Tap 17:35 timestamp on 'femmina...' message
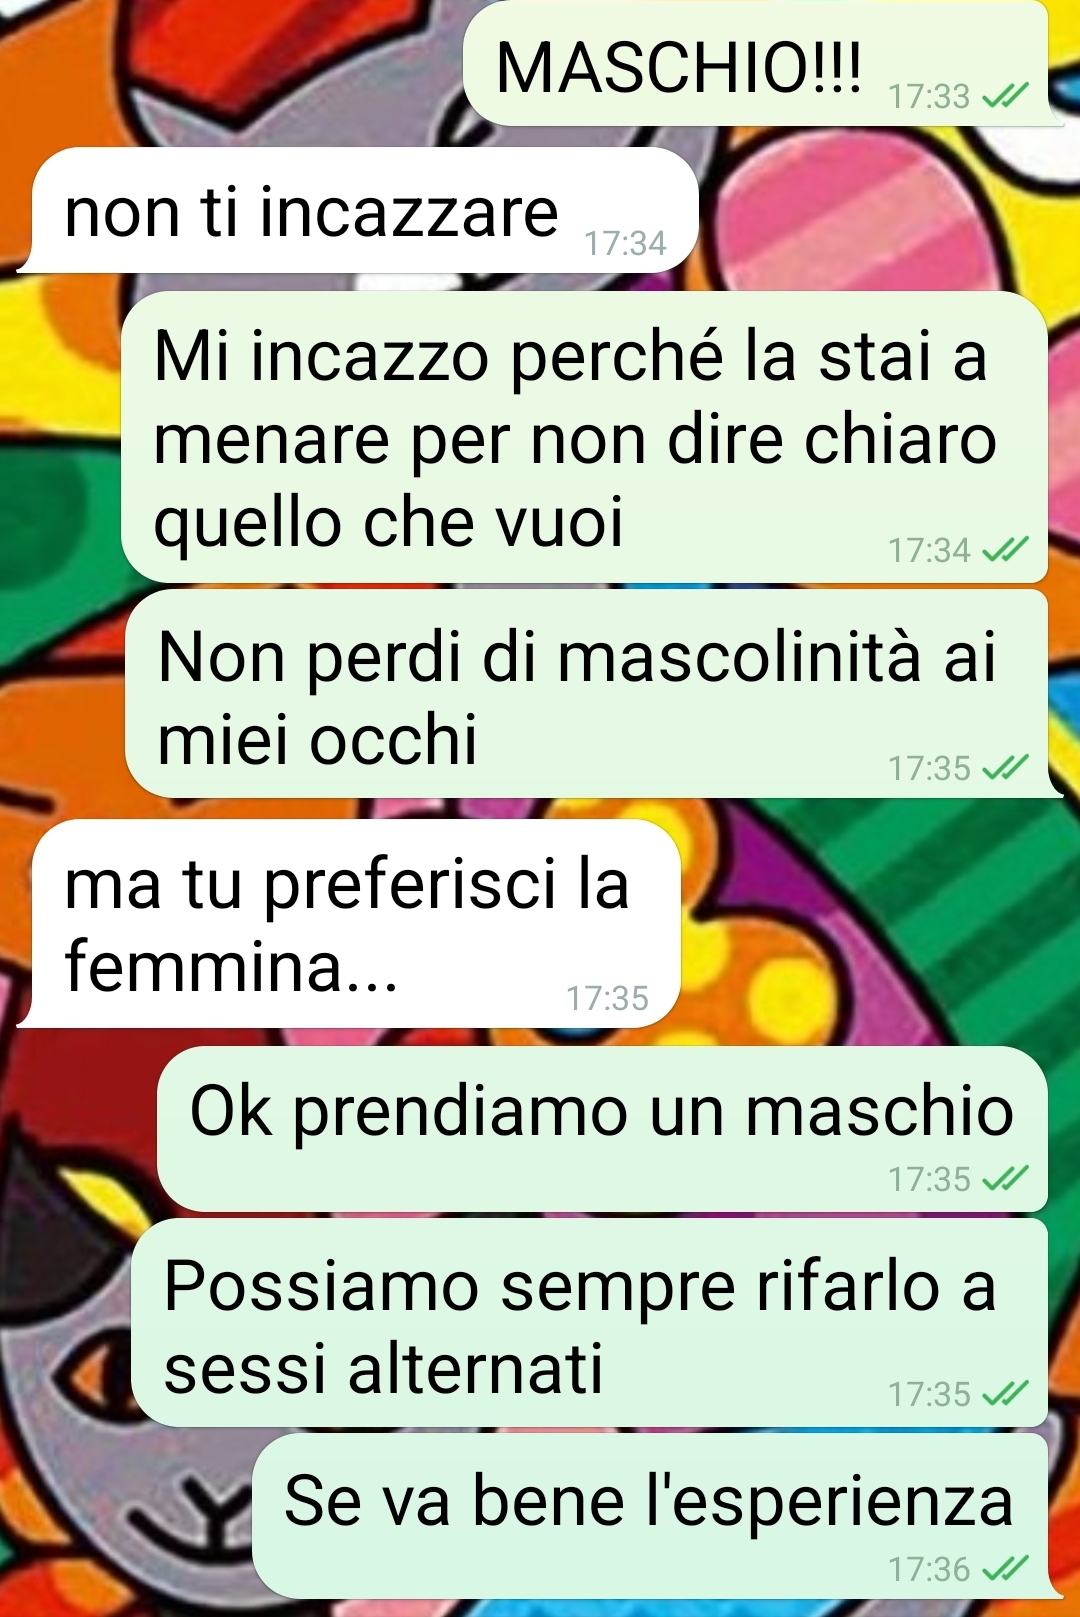Screen dimensions: 1080x1617 point(607,998)
